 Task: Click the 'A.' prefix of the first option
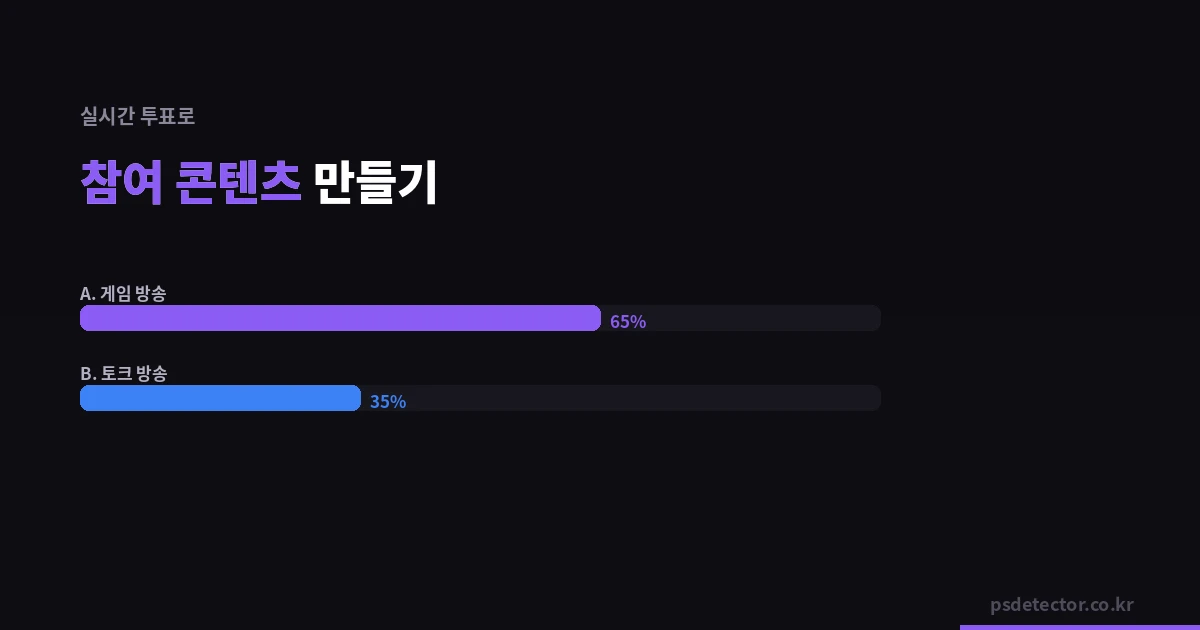point(88,294)
